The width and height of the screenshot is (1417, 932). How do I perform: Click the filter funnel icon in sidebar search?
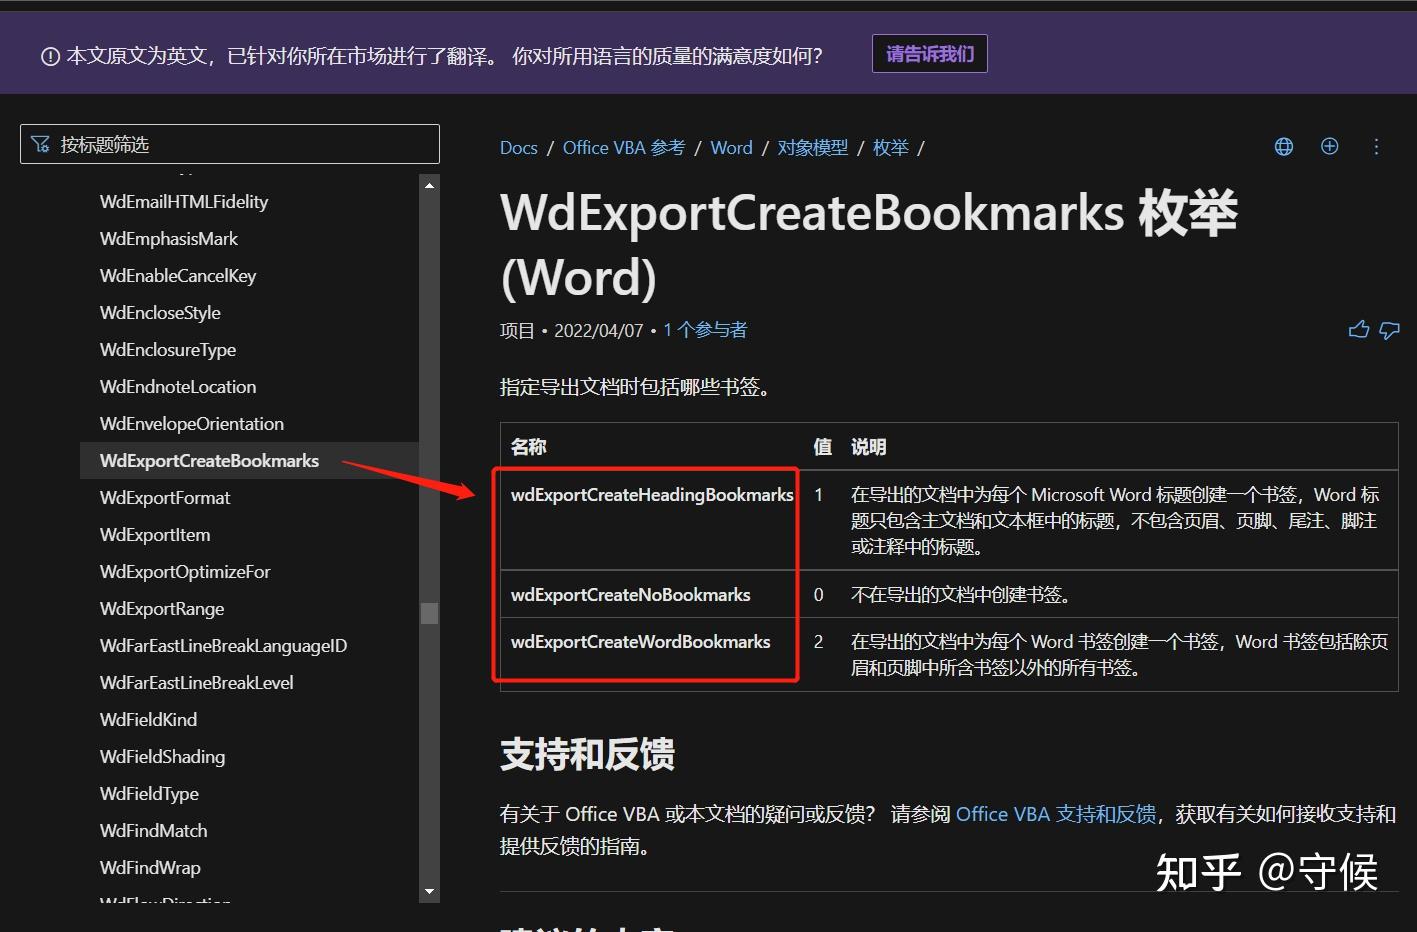click(x=40, y=143)
